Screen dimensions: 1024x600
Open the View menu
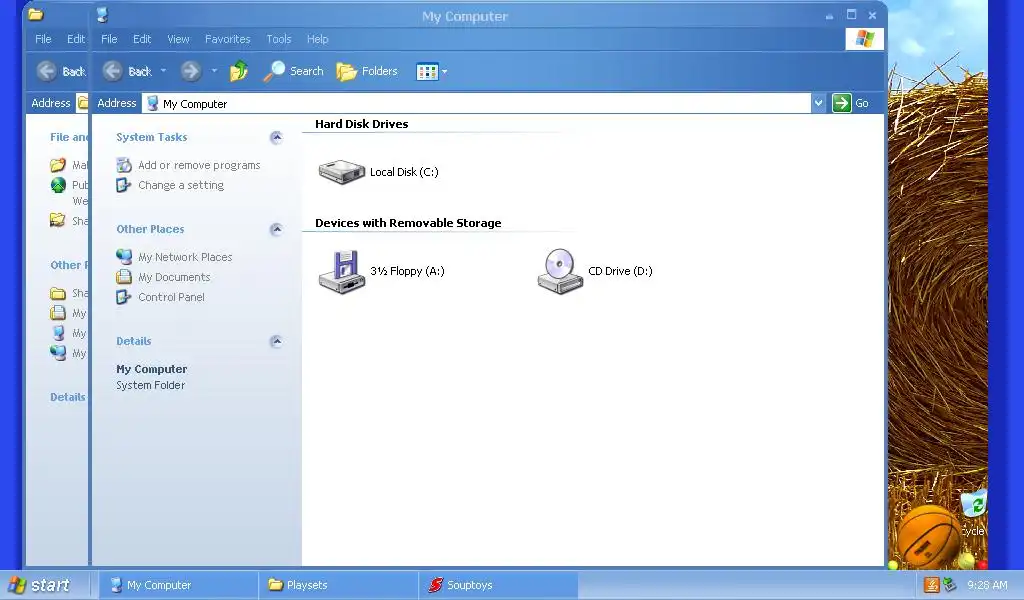178,39
